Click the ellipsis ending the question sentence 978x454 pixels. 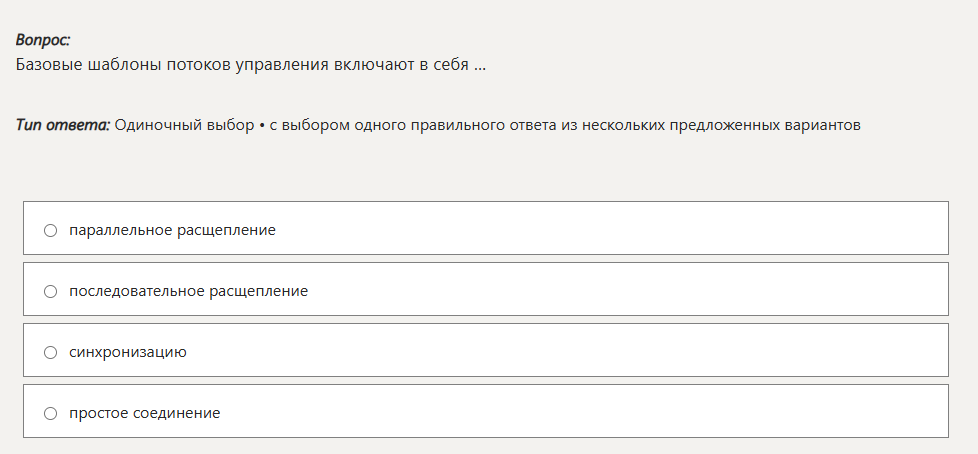[x=480, y=66]
